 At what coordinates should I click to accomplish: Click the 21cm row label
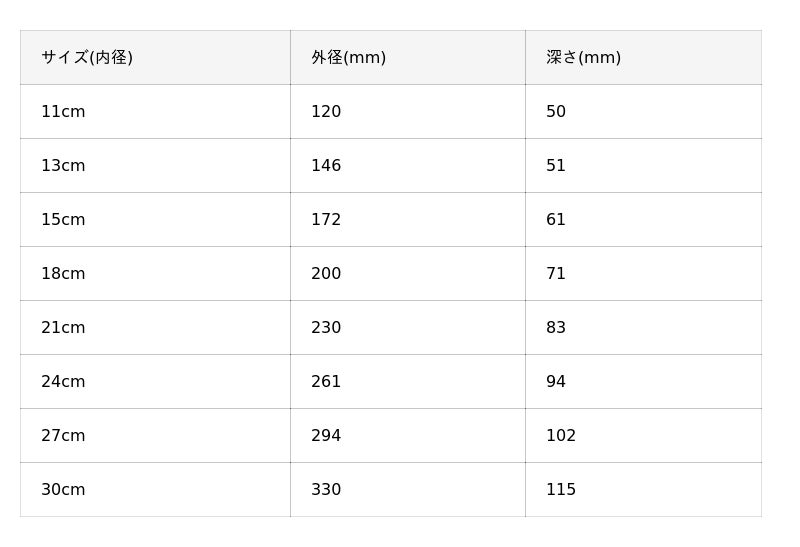coord(63,328)
